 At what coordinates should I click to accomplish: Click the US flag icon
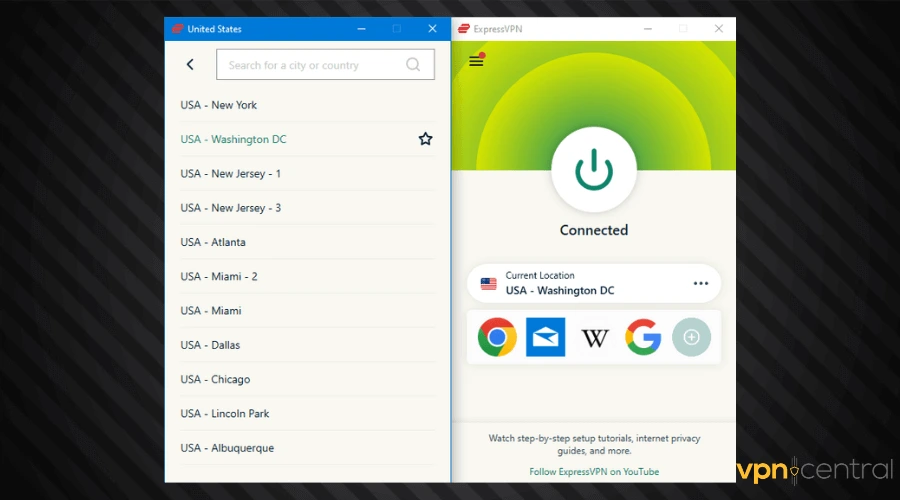pyautogui.click(x=488, y=284)
